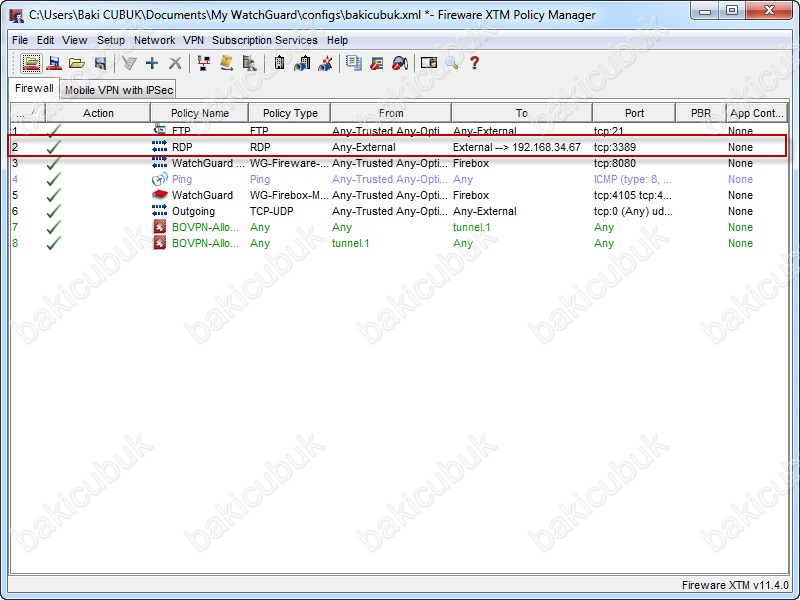Toggle the green checkmark on Outgoing policy
Screen dimensions: 800x600
click(54, 211)
